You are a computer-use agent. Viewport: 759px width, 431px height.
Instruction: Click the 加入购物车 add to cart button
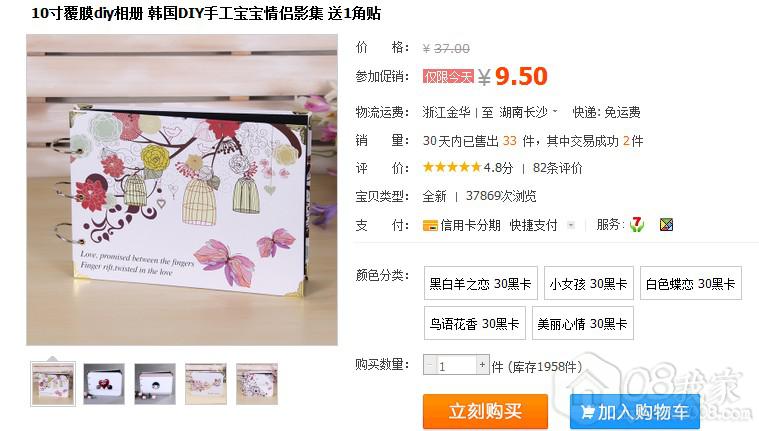pyautogui.click(x=635, y=412)
